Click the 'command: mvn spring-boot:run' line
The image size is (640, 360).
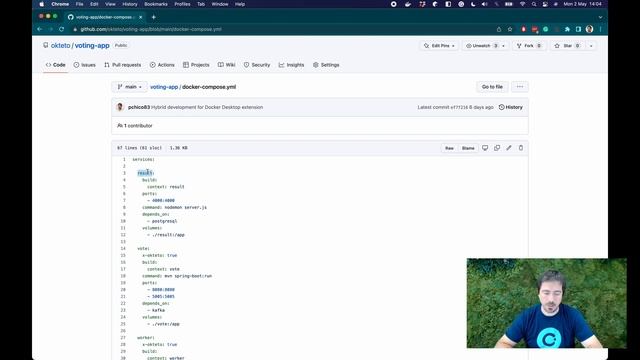click(177, 276)
